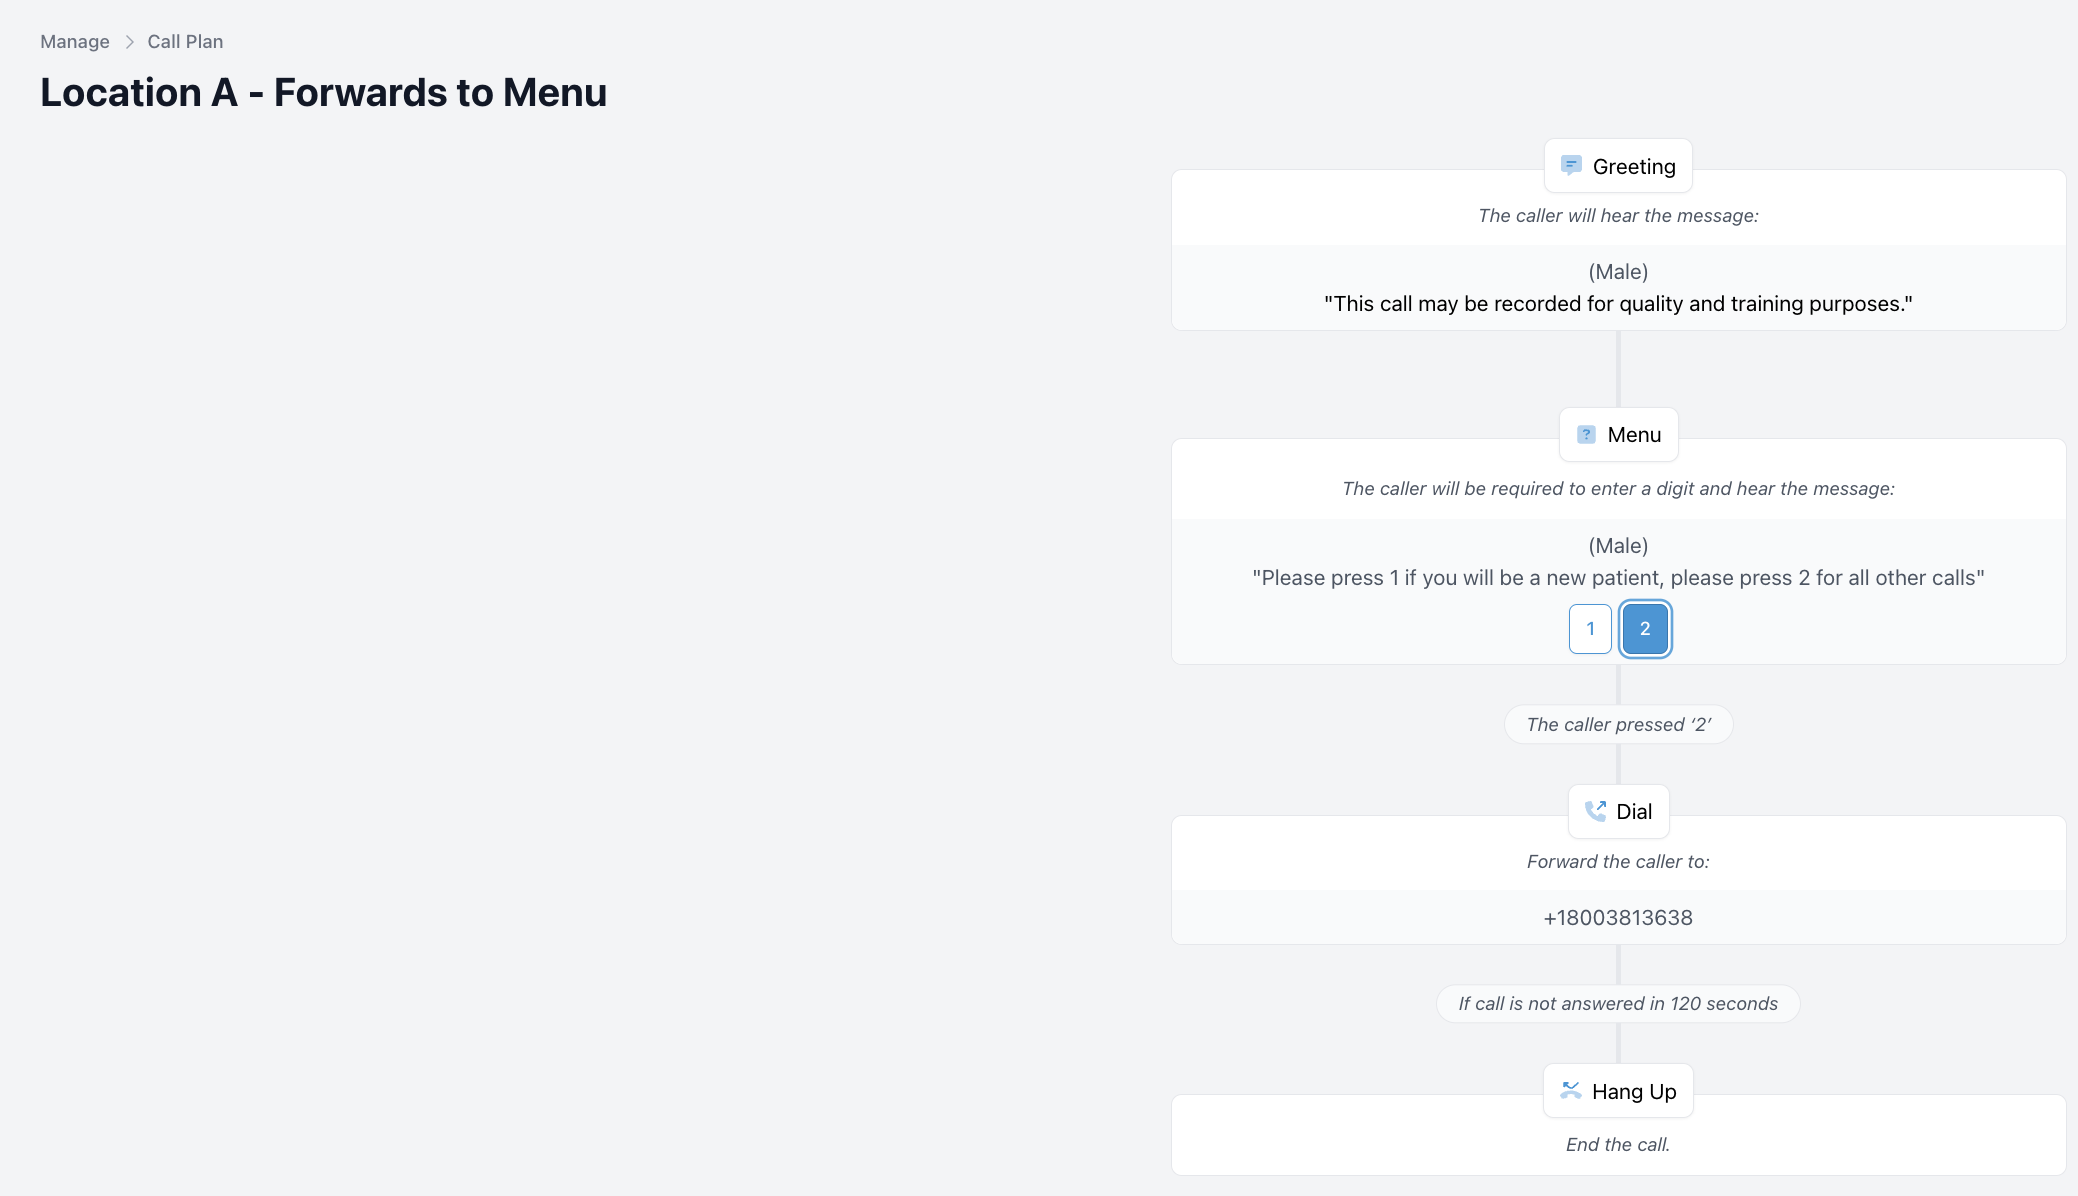
Task: Select menu digit option 2
Action: tap(1645, 629)
